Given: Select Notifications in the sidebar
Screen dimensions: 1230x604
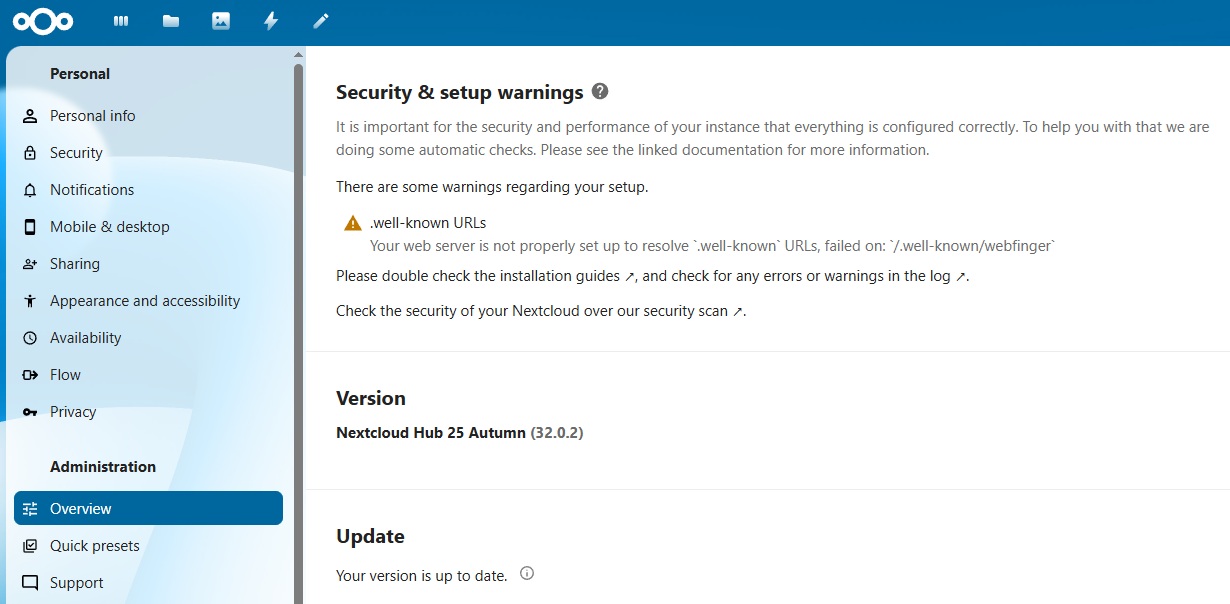Looking at the screenshot, I should click(x=92, y=190).
